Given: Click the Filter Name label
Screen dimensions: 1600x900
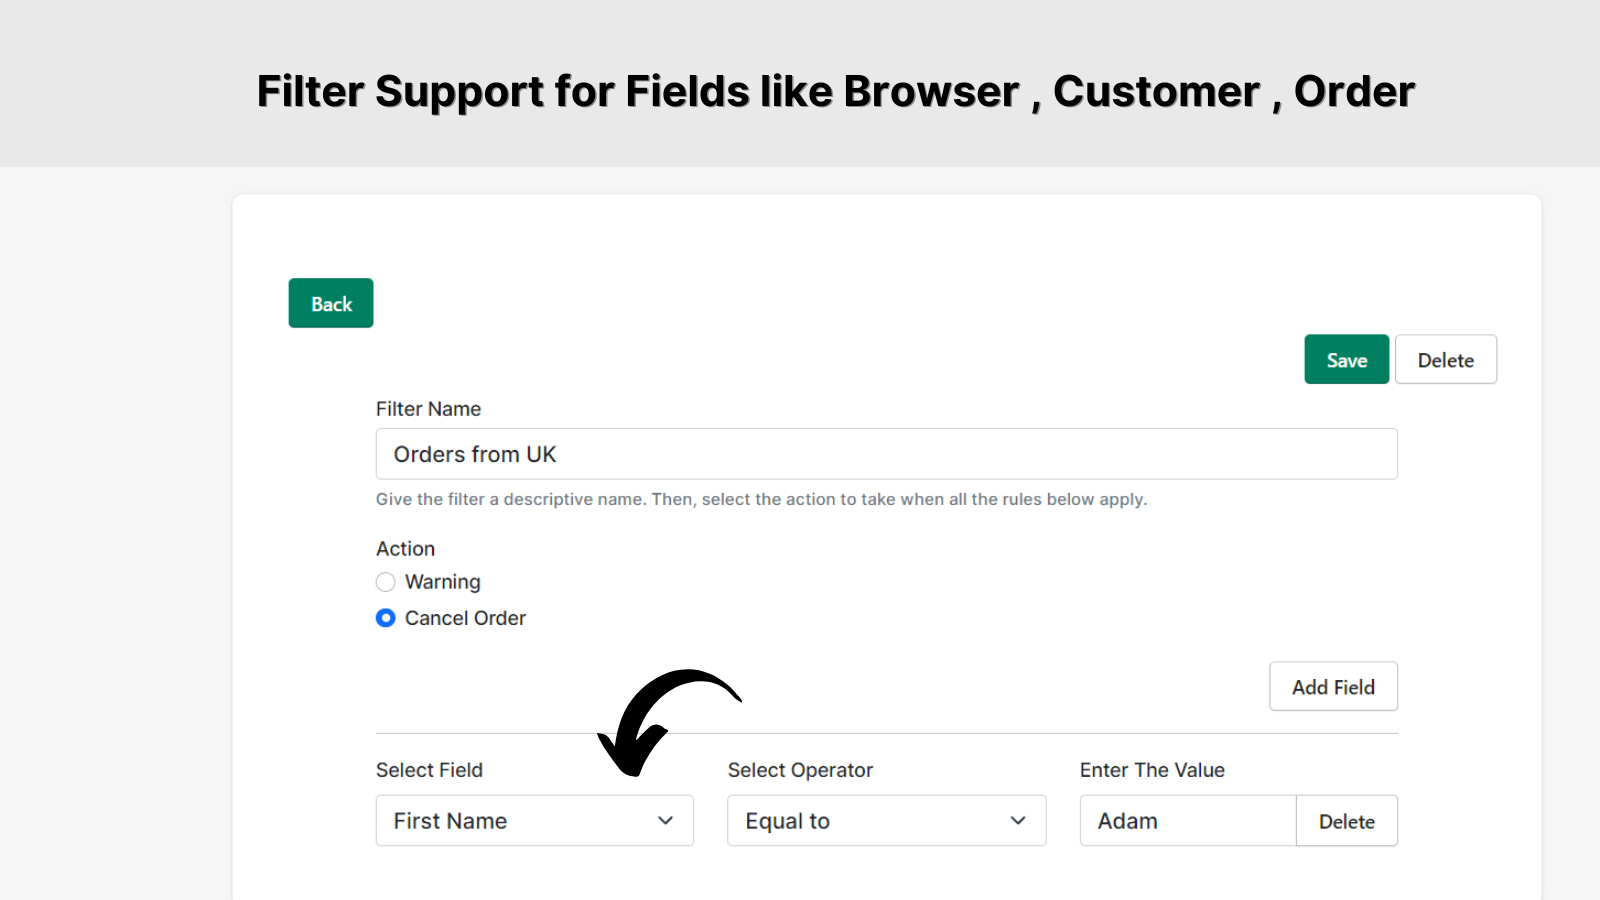Looking at the screenshot, I should (428, 409).
